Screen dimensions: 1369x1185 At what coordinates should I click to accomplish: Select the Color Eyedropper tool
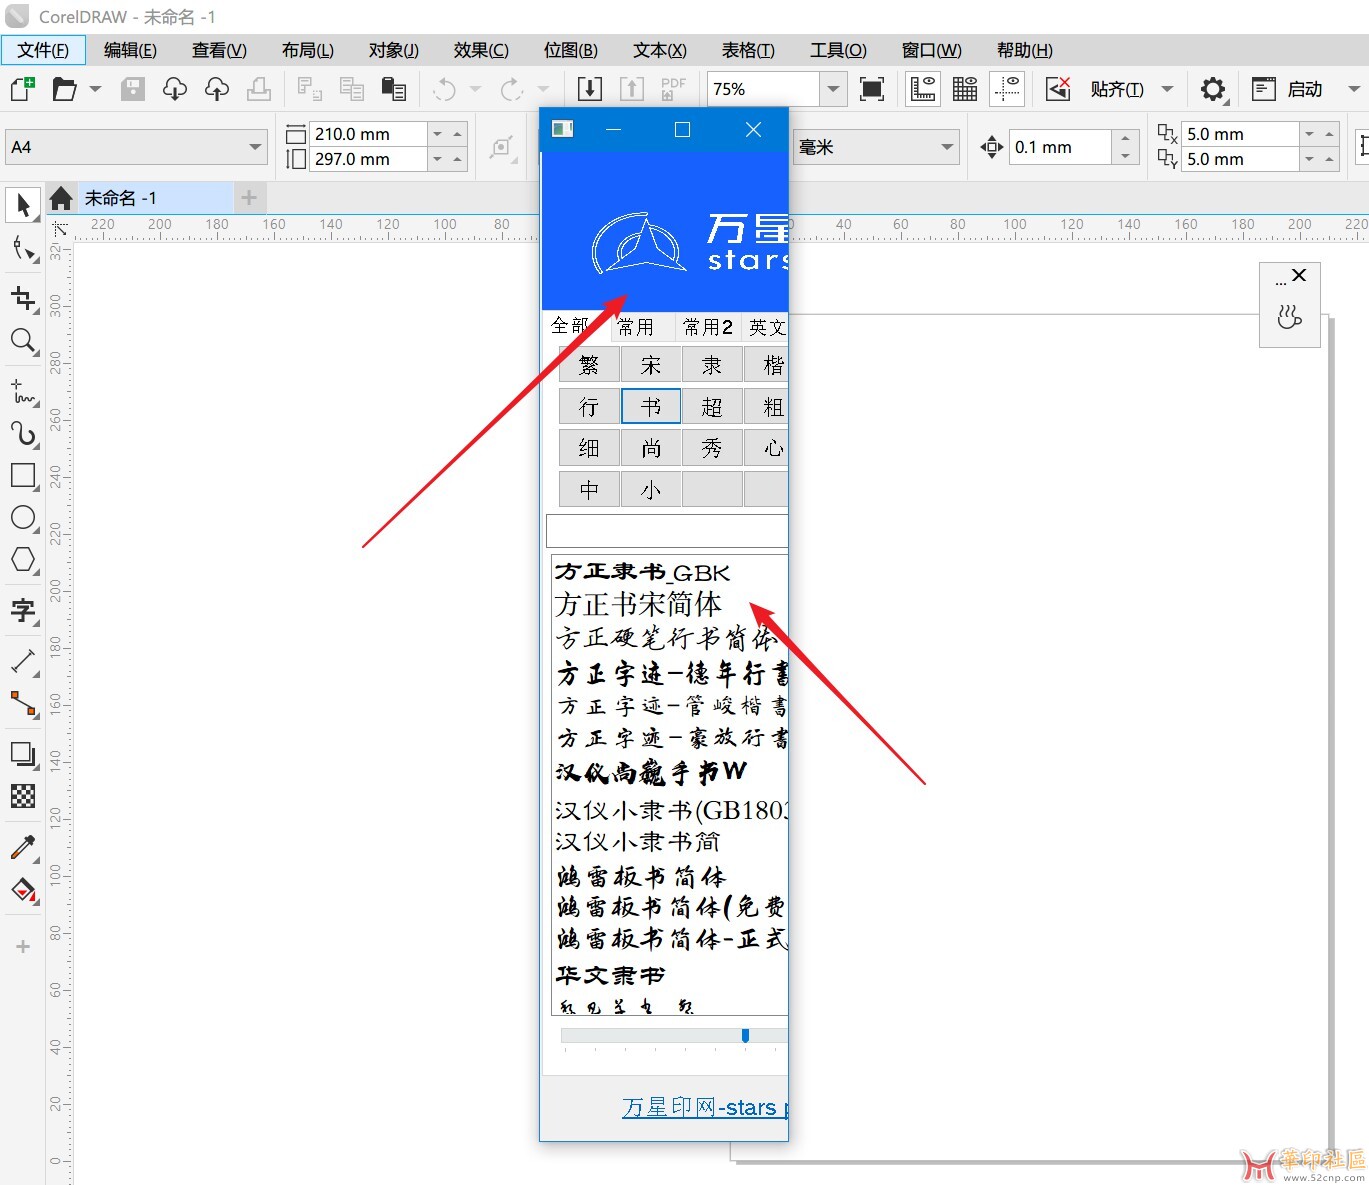click(x=23, y=847)
